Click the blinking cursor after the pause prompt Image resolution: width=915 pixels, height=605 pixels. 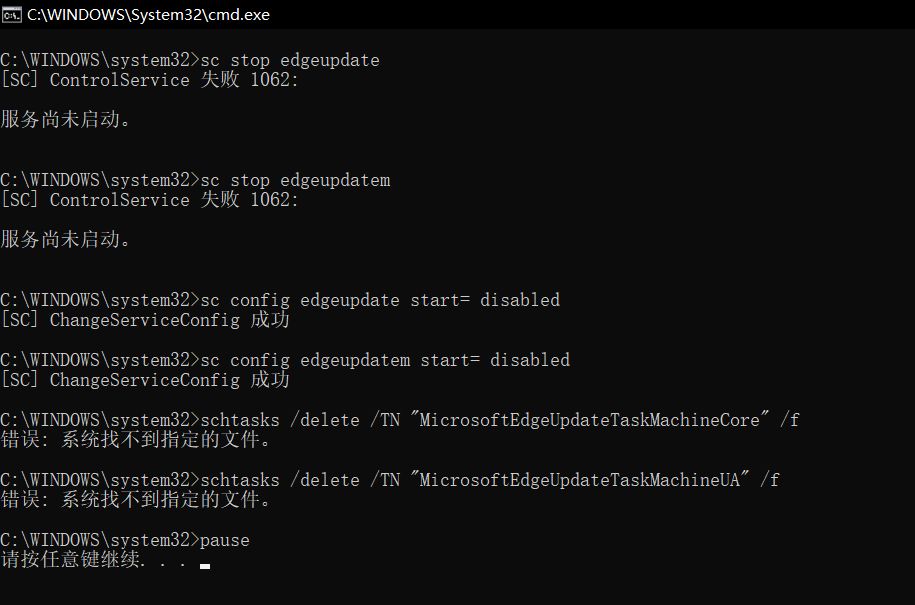(x=205, y=566)
